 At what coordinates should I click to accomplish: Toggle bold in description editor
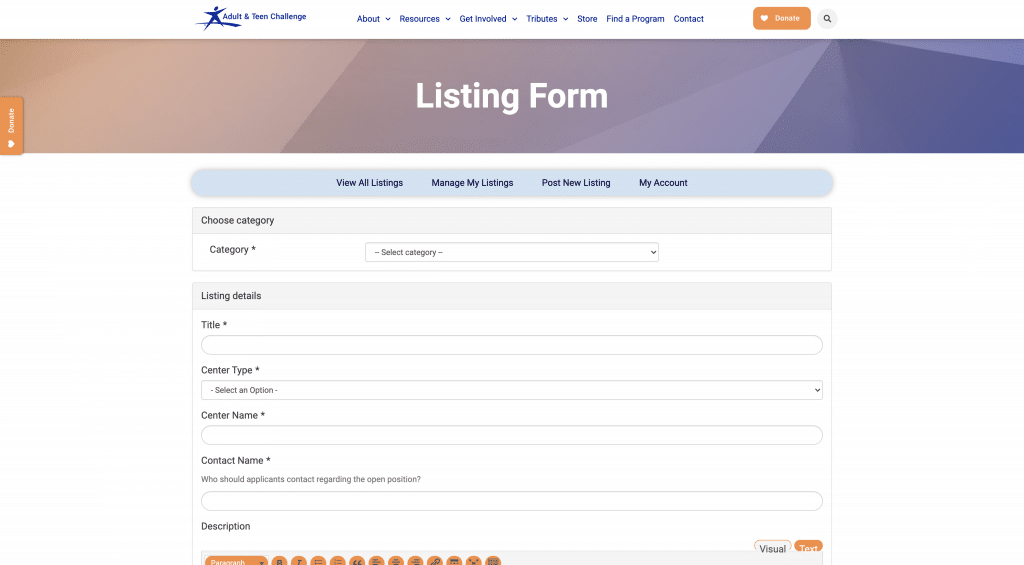tap(279, 561)
